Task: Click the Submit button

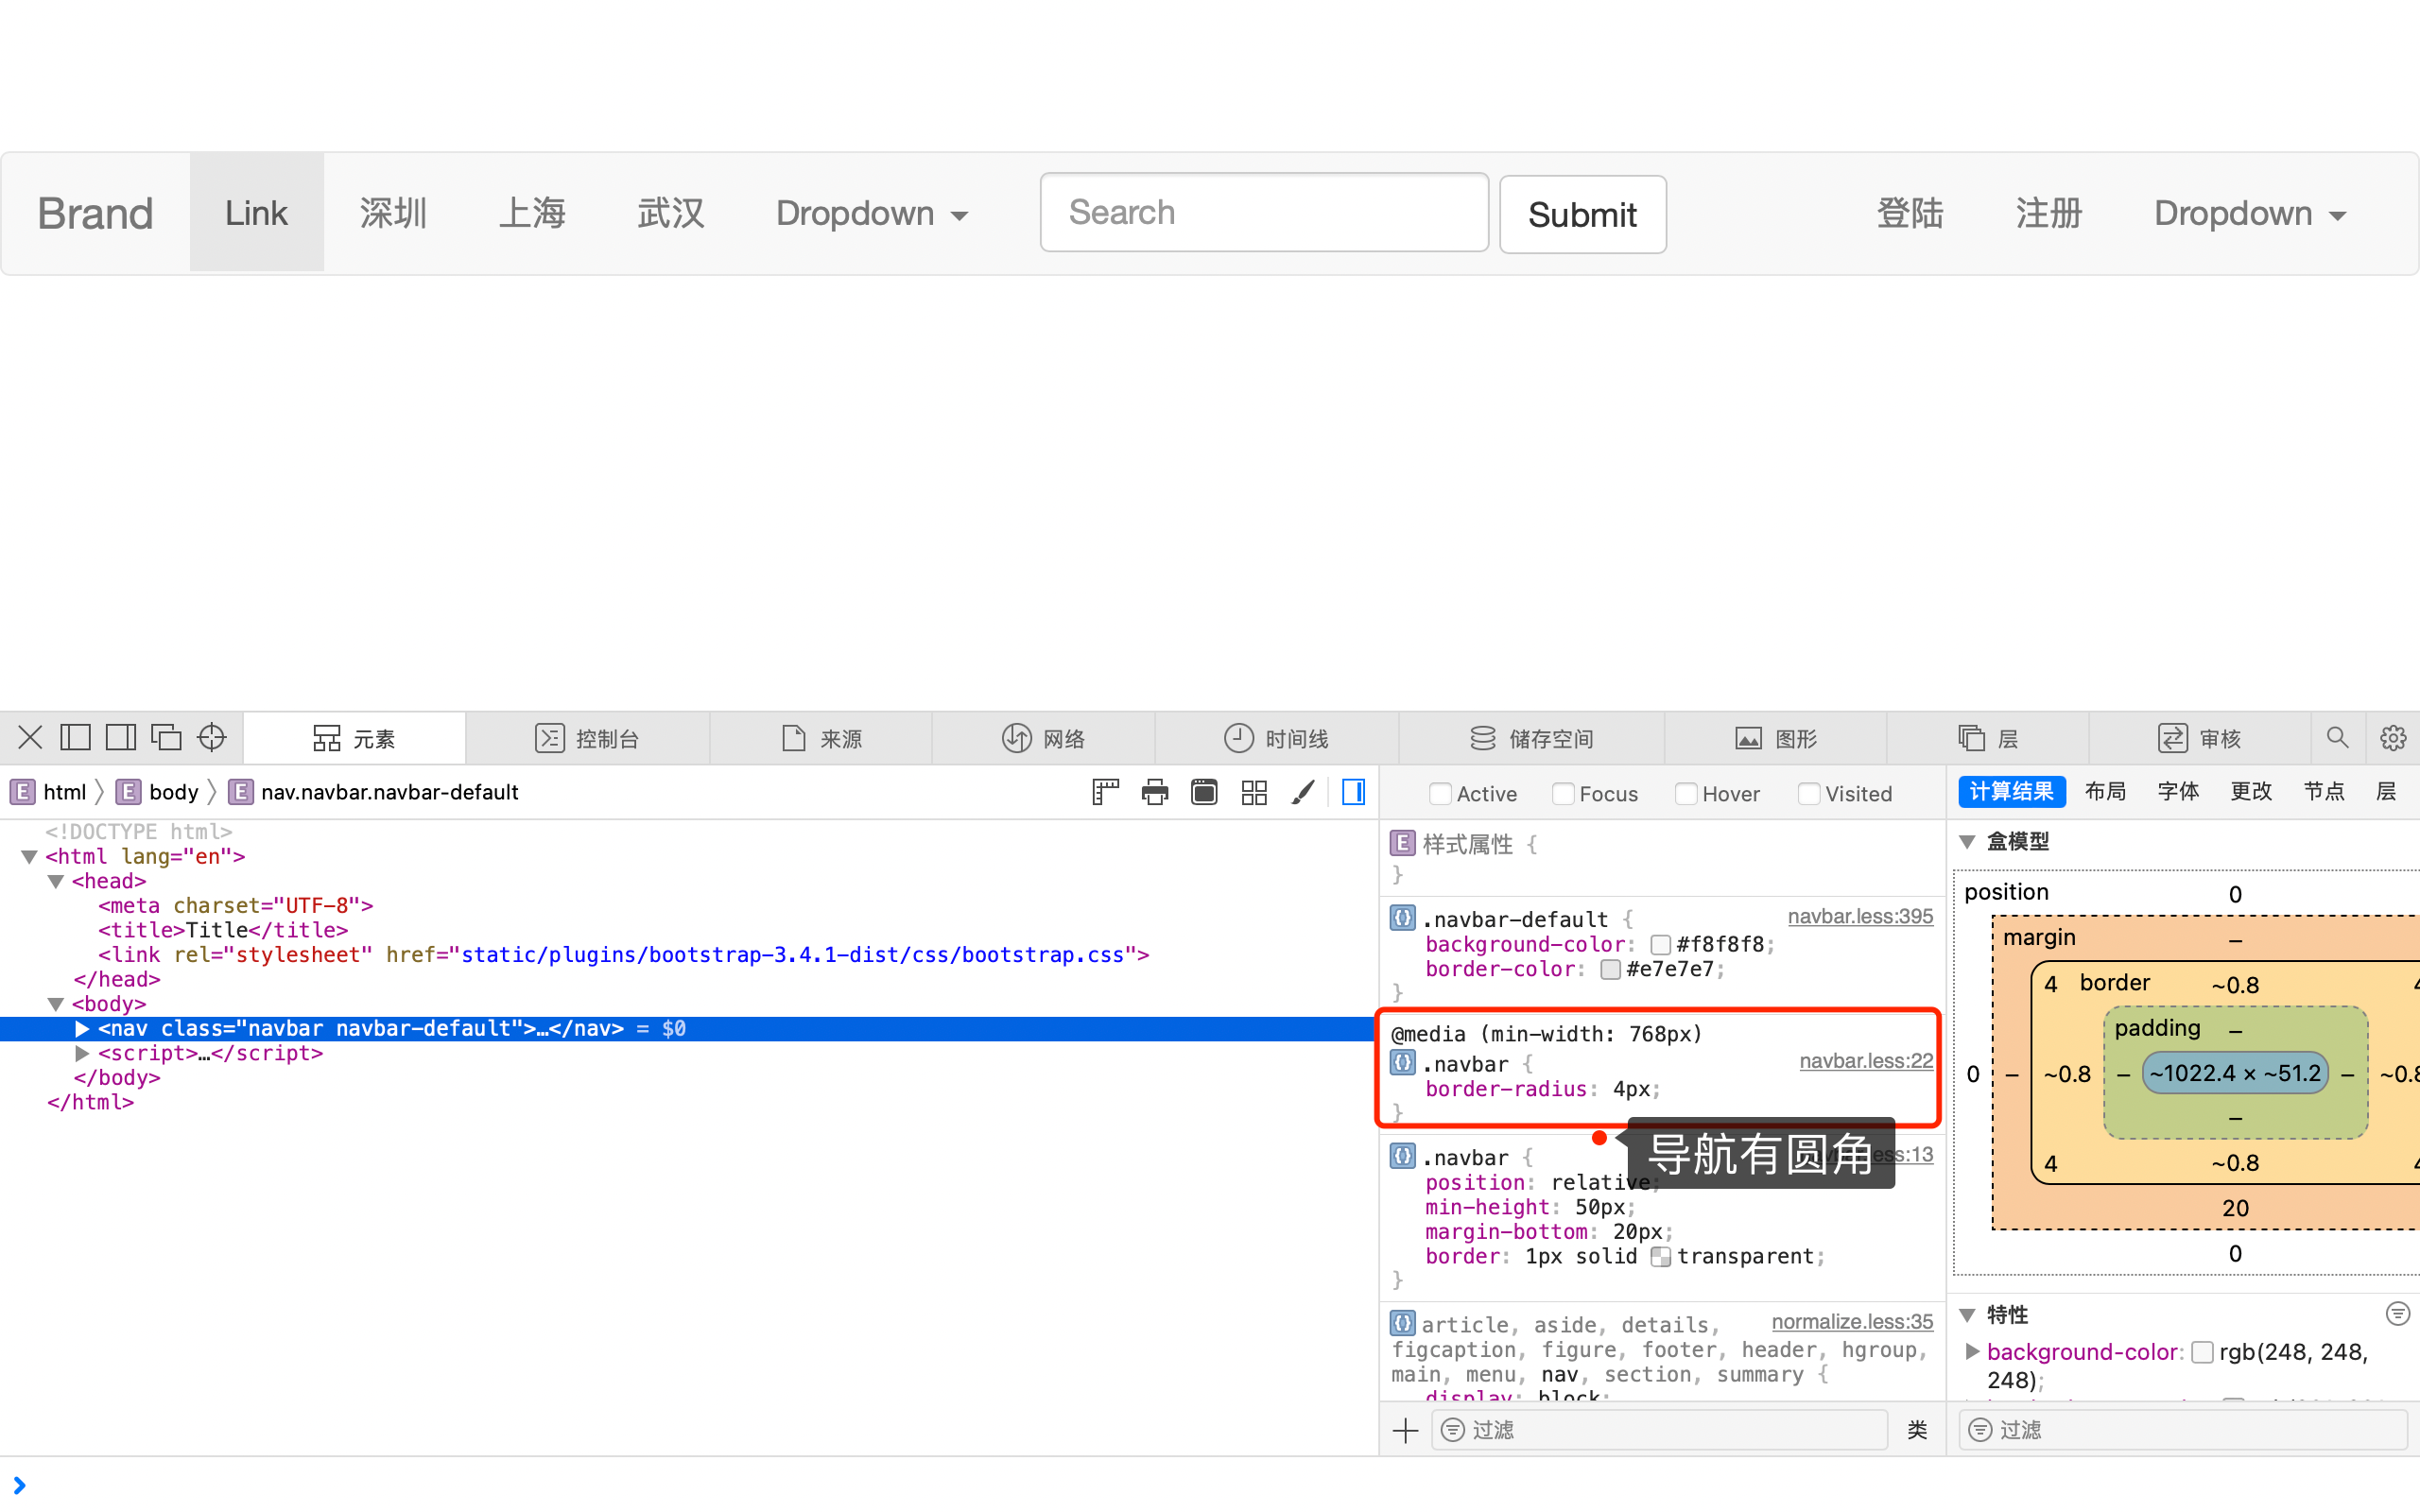Action: [x=1582, y=214]
